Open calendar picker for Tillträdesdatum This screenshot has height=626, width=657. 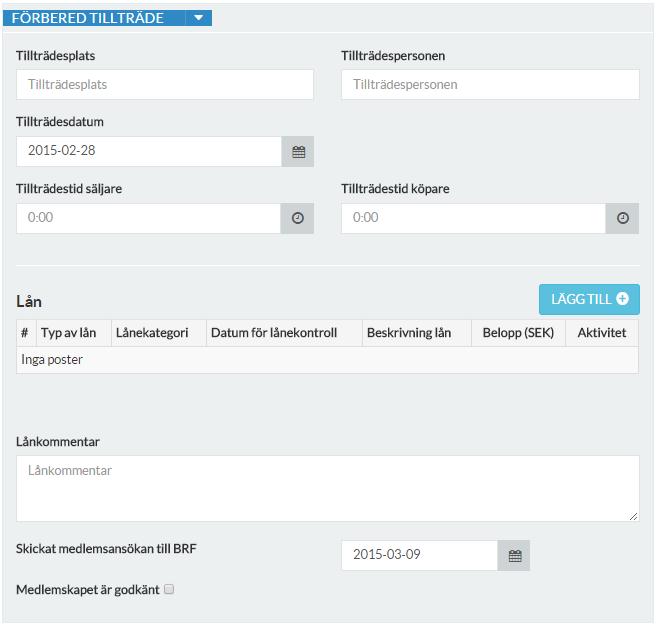[298, 151]
